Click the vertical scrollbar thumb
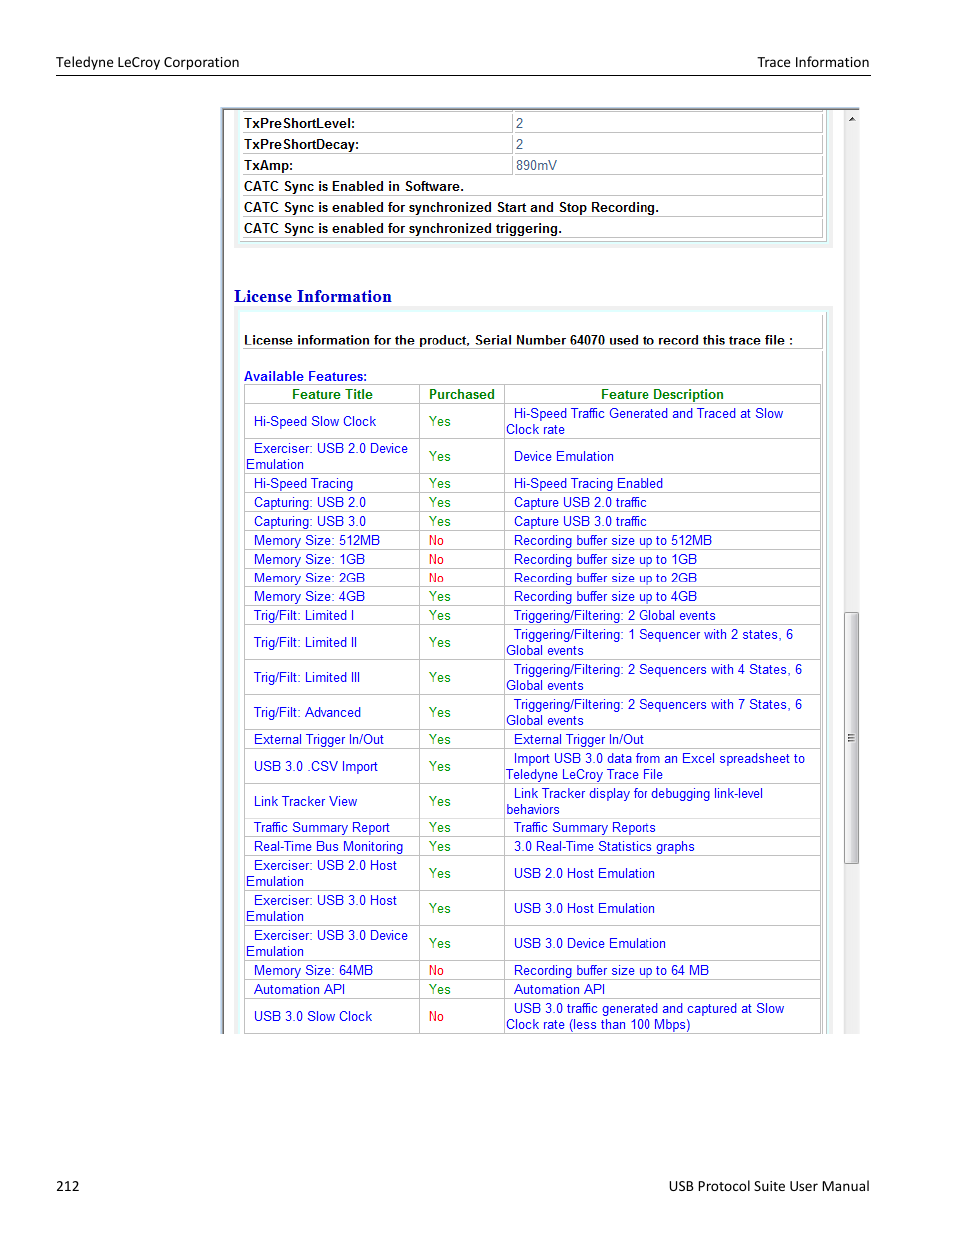 851,737
